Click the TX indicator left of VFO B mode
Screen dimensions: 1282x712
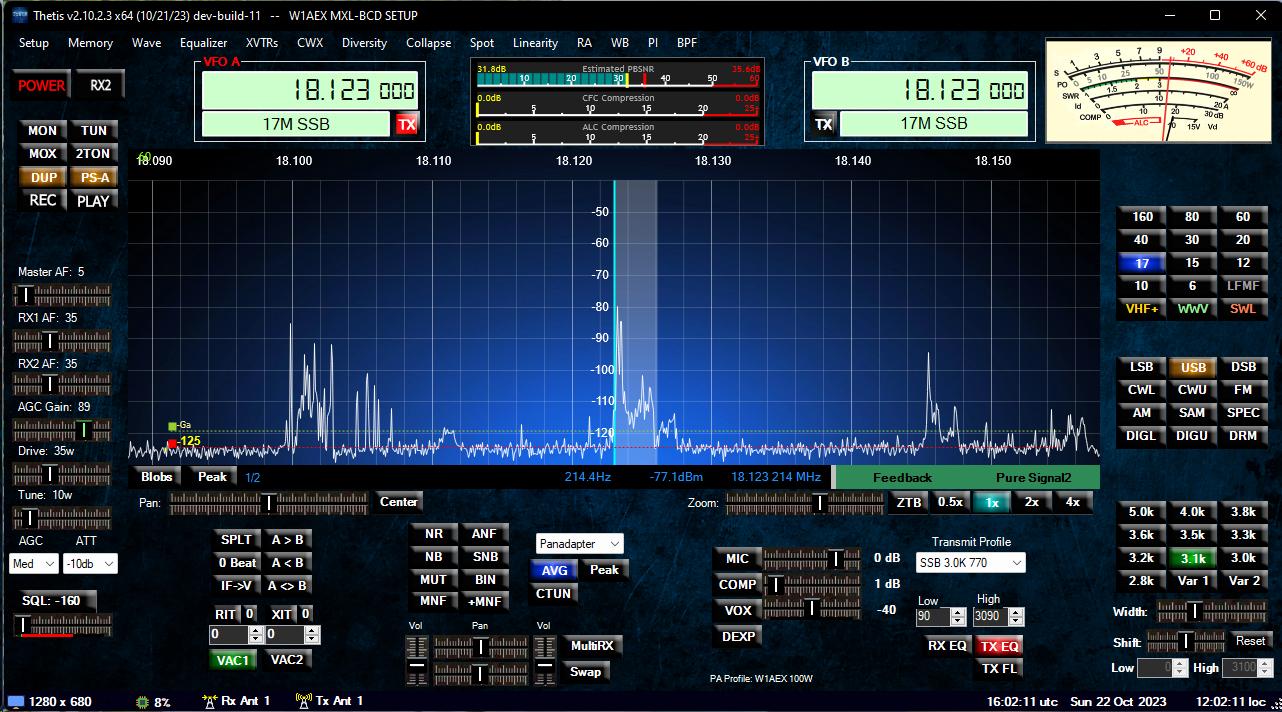click(823, 124)
